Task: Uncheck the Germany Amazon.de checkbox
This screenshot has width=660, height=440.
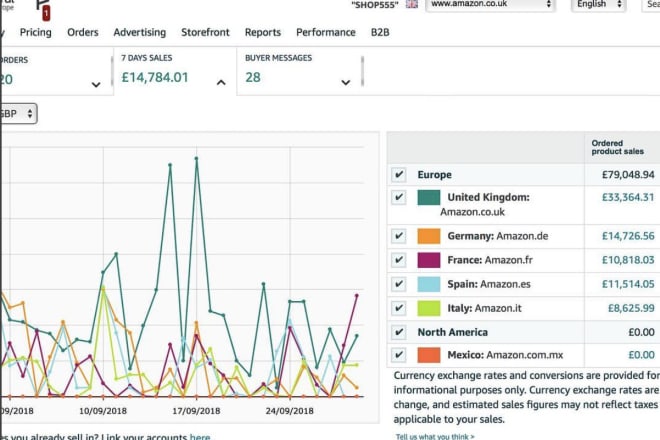Action: tap(399, 236)
